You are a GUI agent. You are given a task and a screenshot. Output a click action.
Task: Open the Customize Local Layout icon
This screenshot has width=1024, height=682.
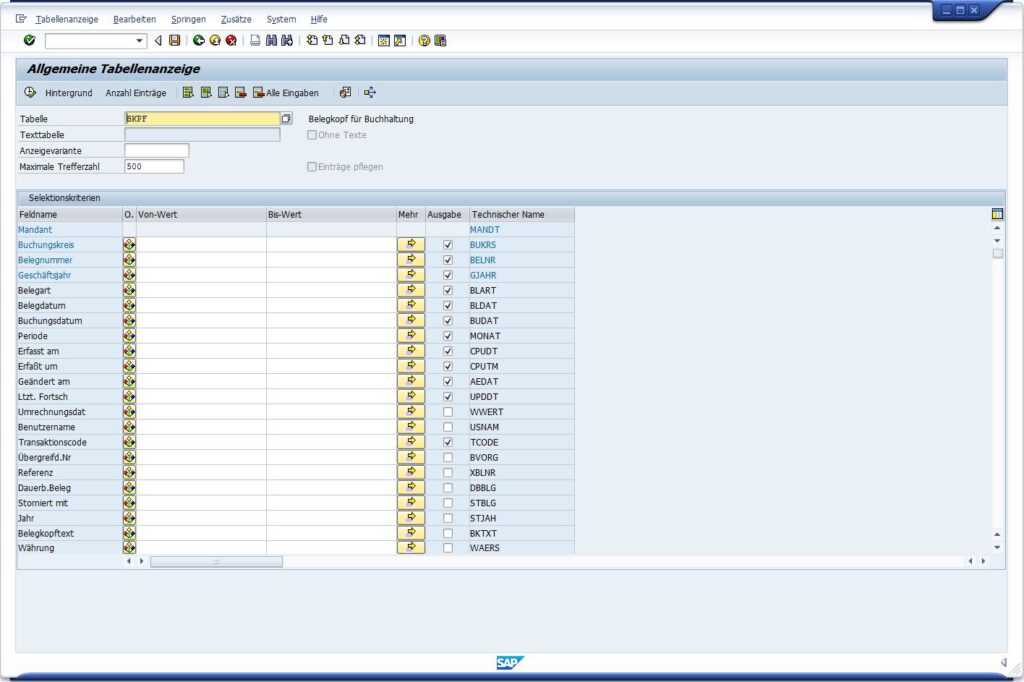(x=440, y=41)
